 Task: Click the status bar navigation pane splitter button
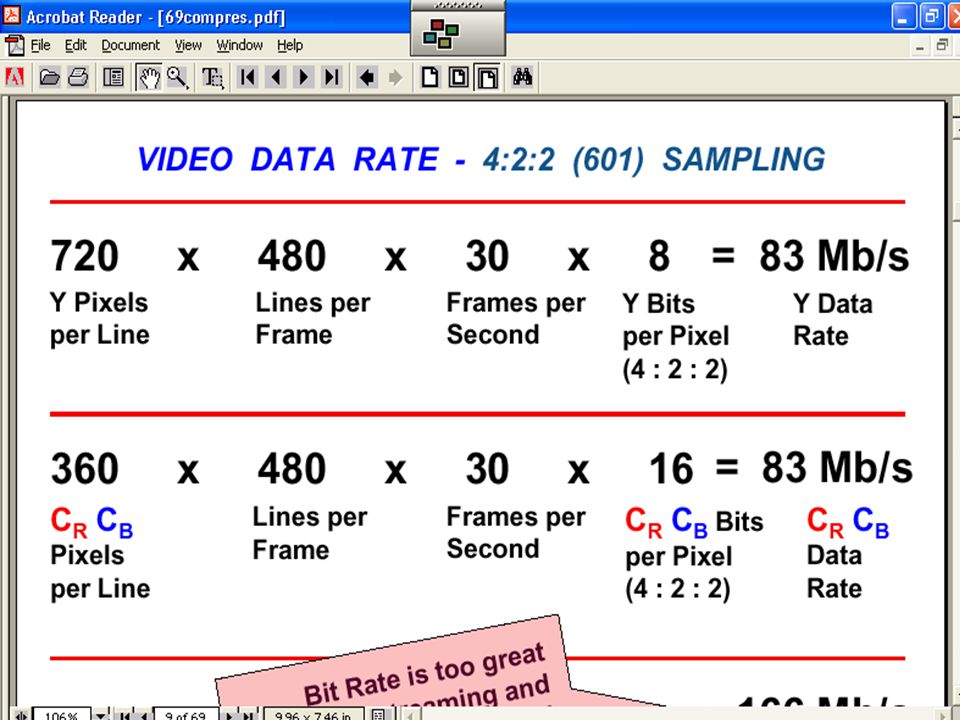click(21, 715)
